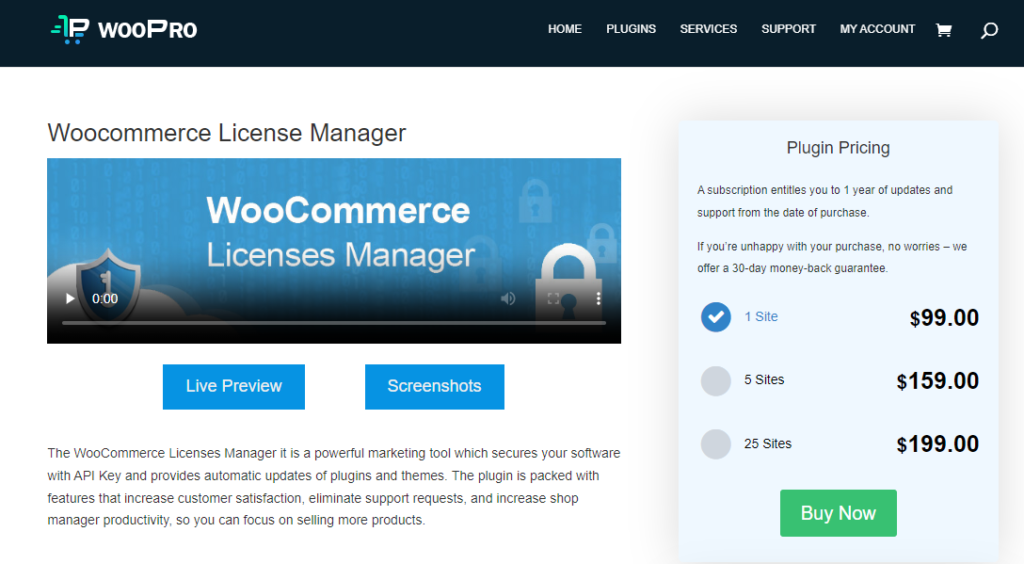Screen dimensions: 1024x564
Task: Click the green Buy Now button
Action: [838, 513]
